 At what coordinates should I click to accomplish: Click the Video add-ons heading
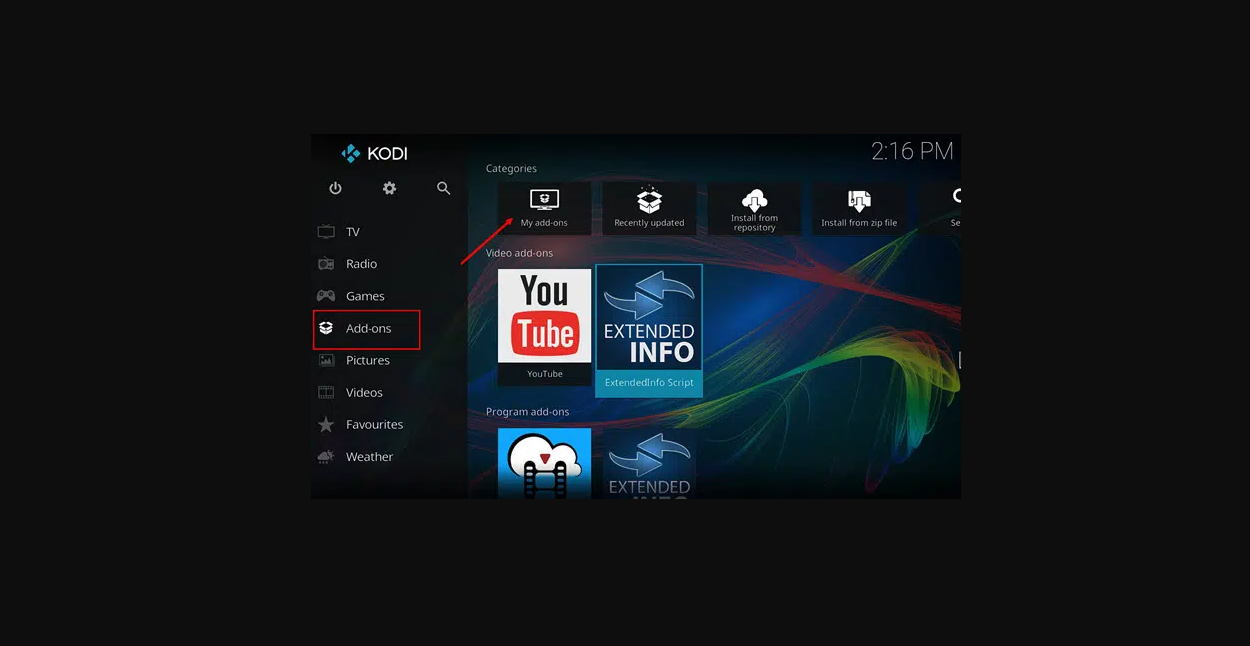point(519,253)
